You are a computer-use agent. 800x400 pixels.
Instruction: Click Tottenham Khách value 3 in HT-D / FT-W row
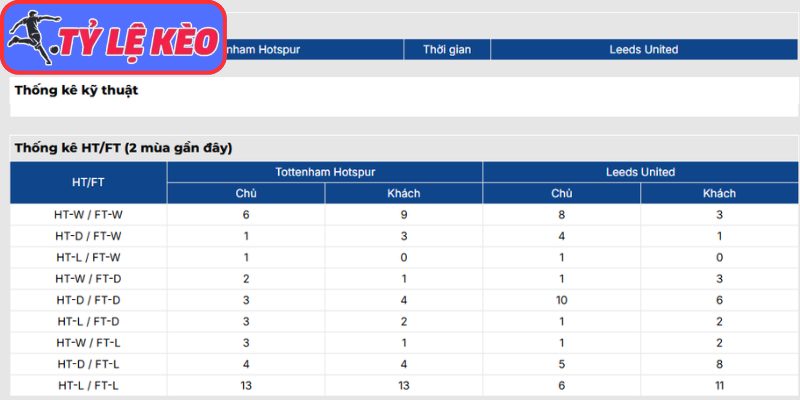click(404, 236)
